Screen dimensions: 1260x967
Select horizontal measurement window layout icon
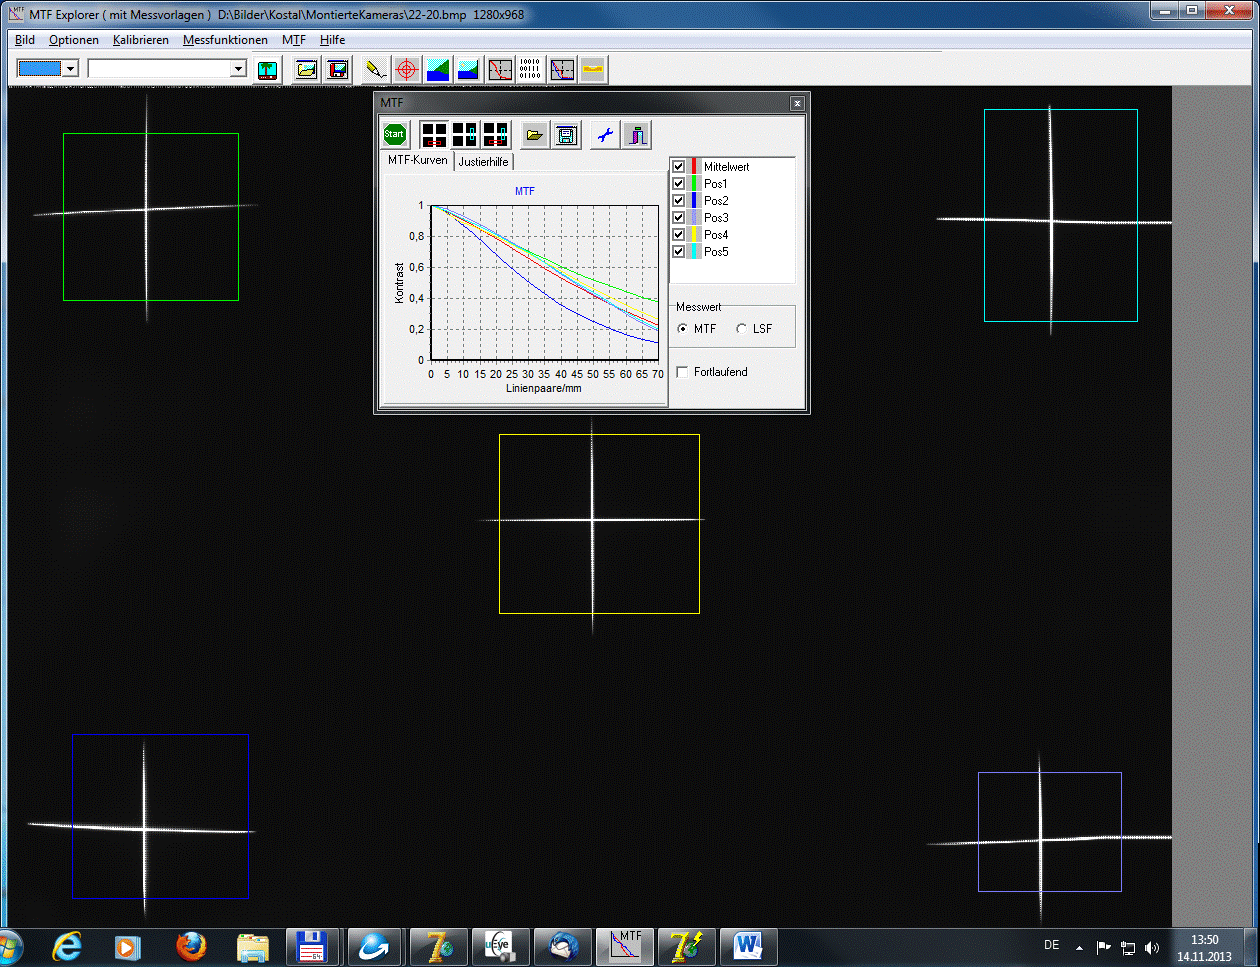pos(434,135)
